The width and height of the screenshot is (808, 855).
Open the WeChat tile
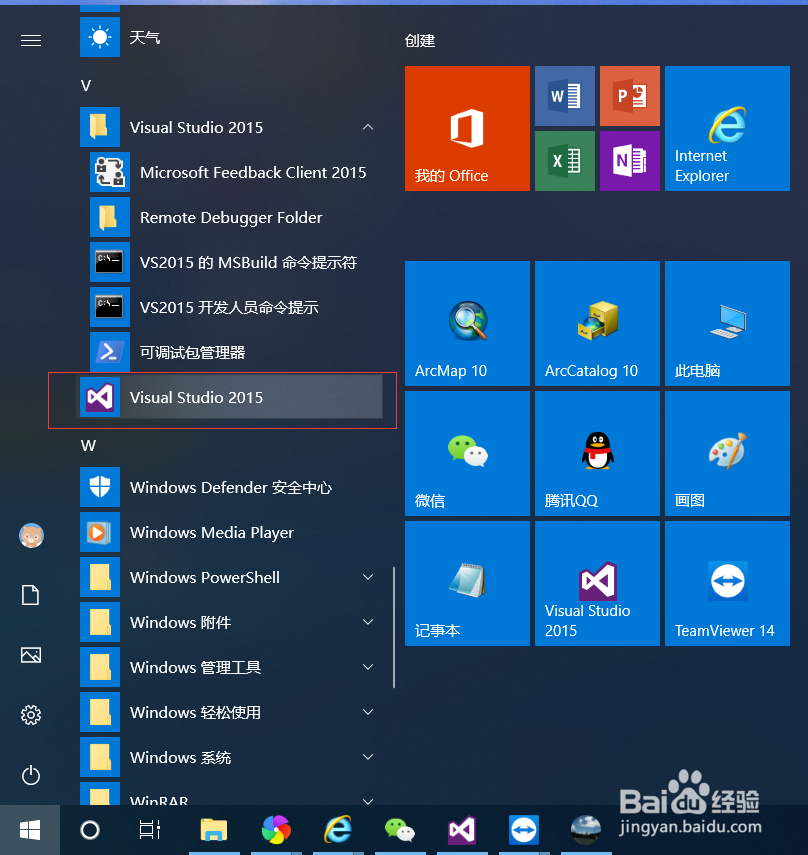(467, 454)
